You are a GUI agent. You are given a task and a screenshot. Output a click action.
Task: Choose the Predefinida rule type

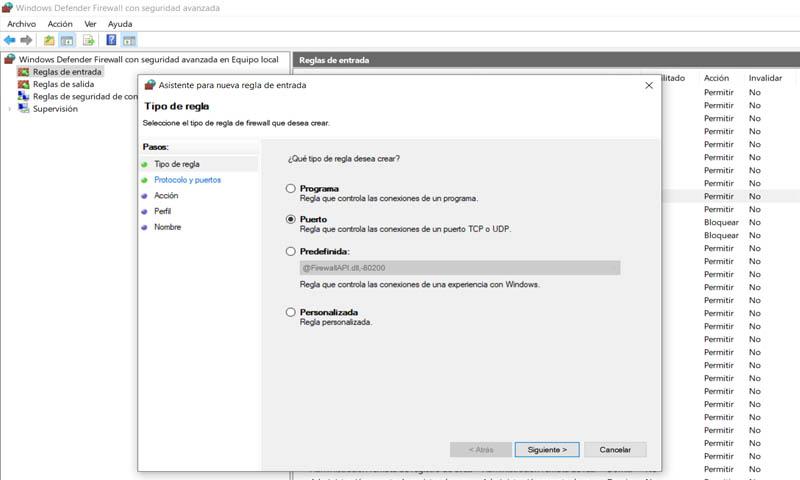point(291,252)
